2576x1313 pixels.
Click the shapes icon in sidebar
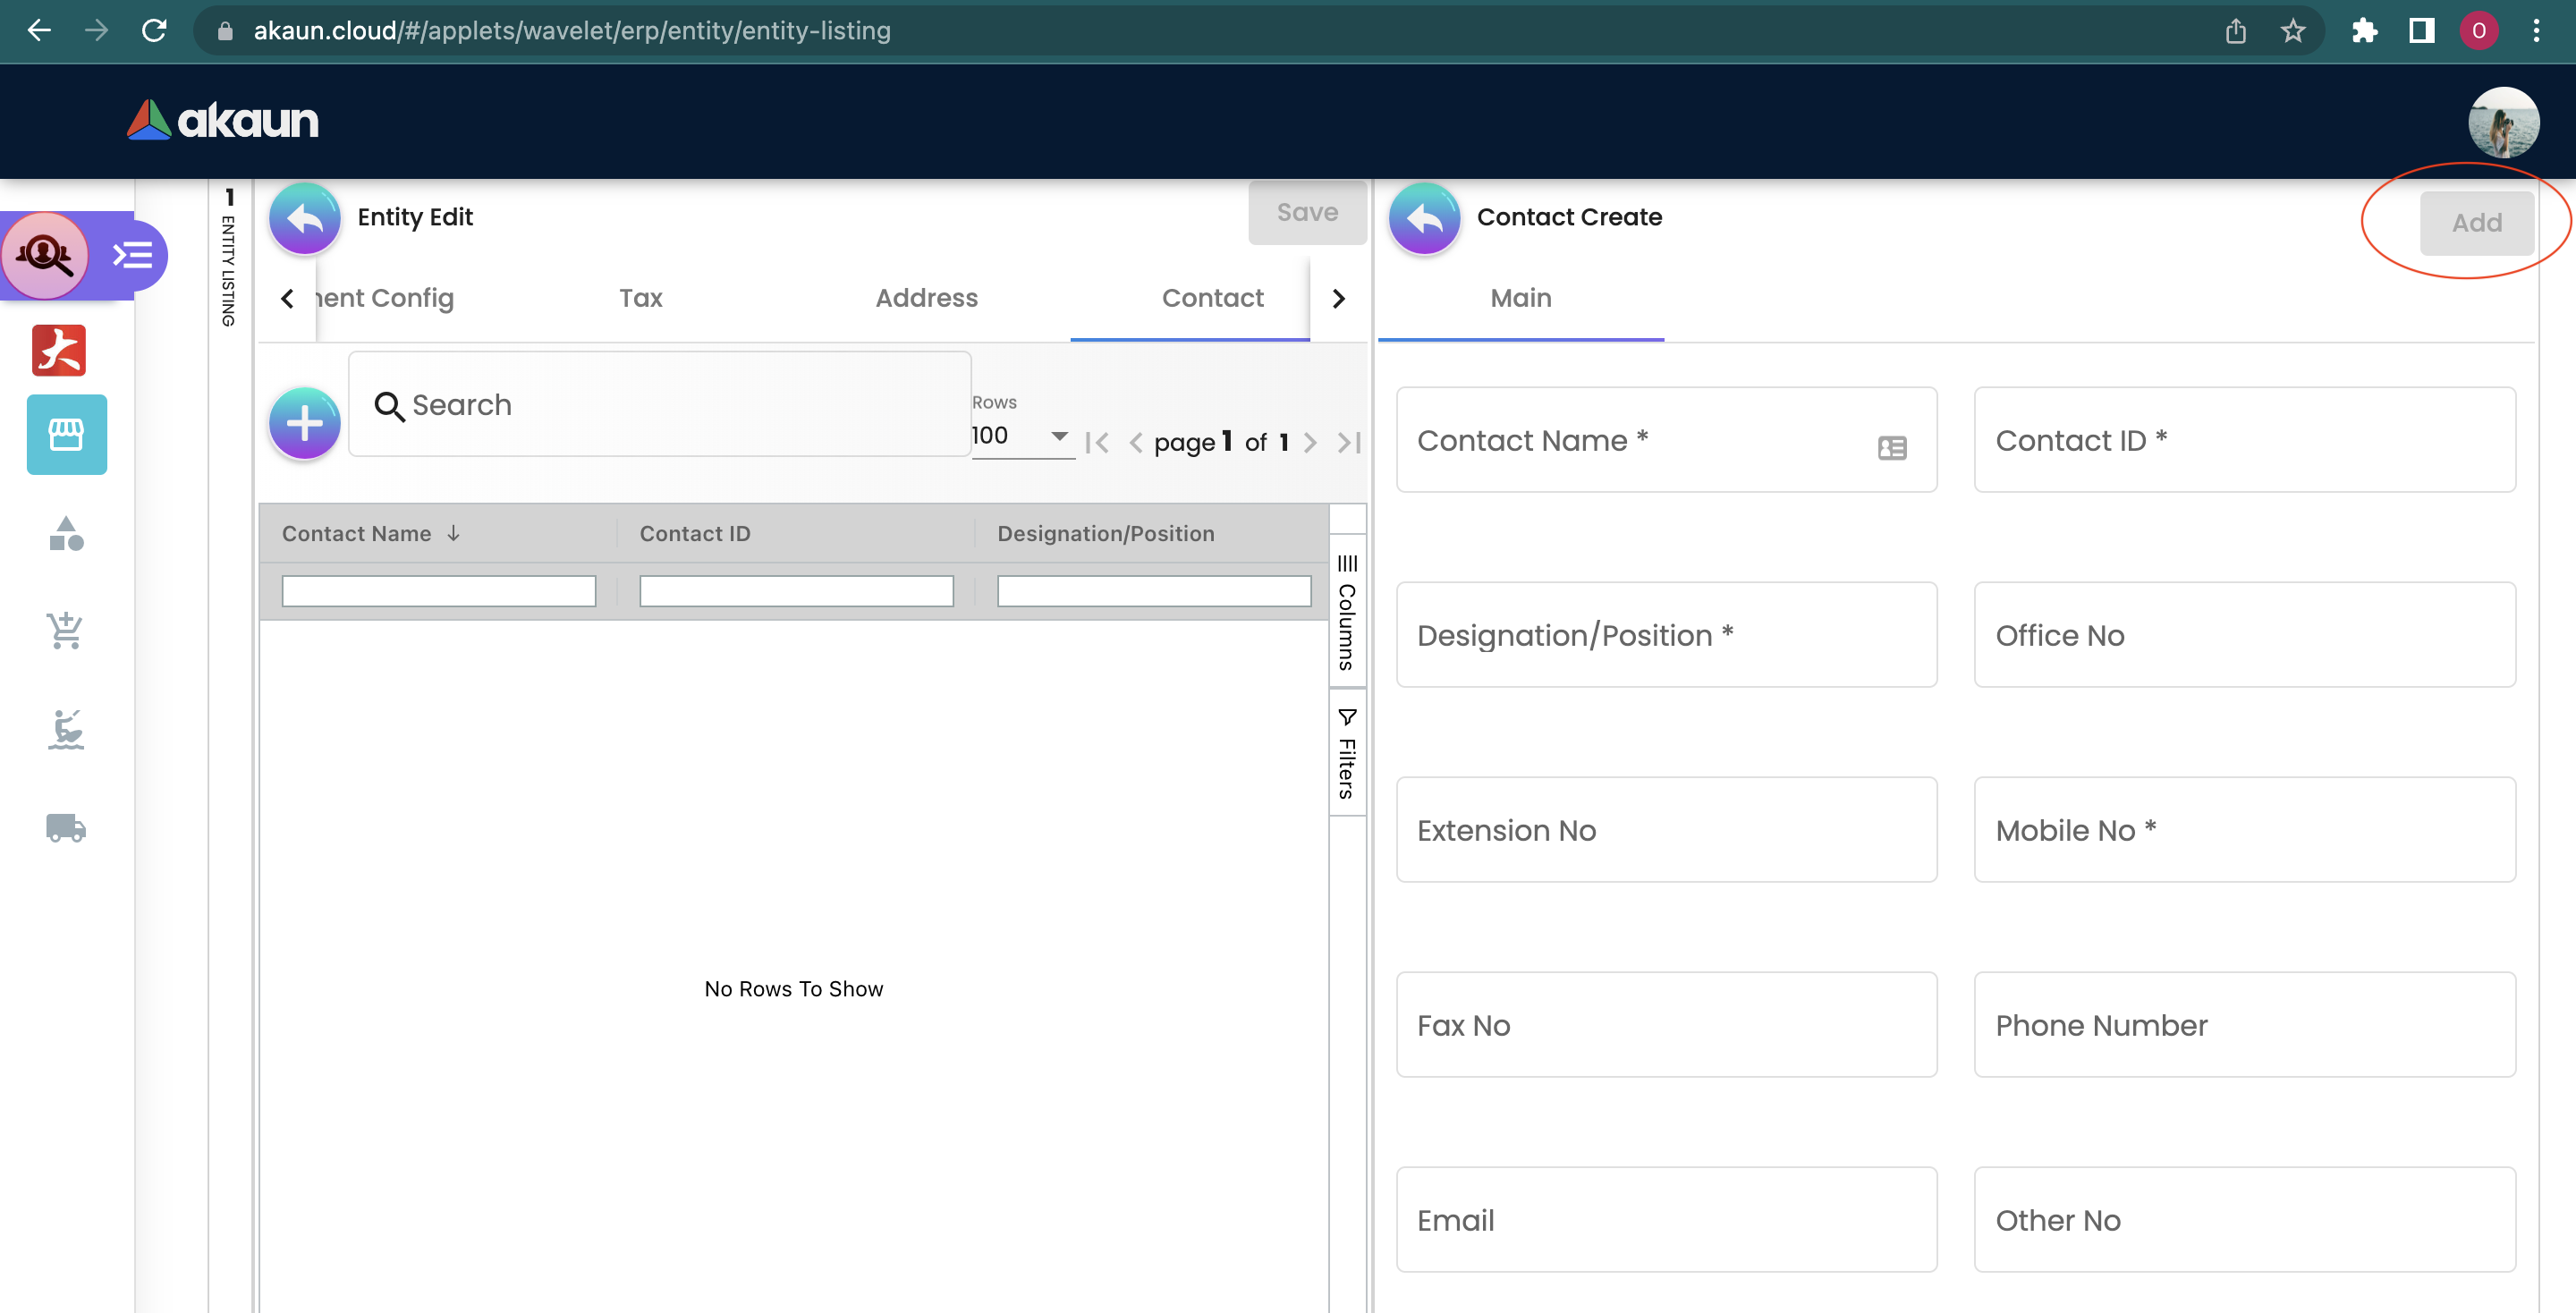pyautogui.click(x=66, y=533)
